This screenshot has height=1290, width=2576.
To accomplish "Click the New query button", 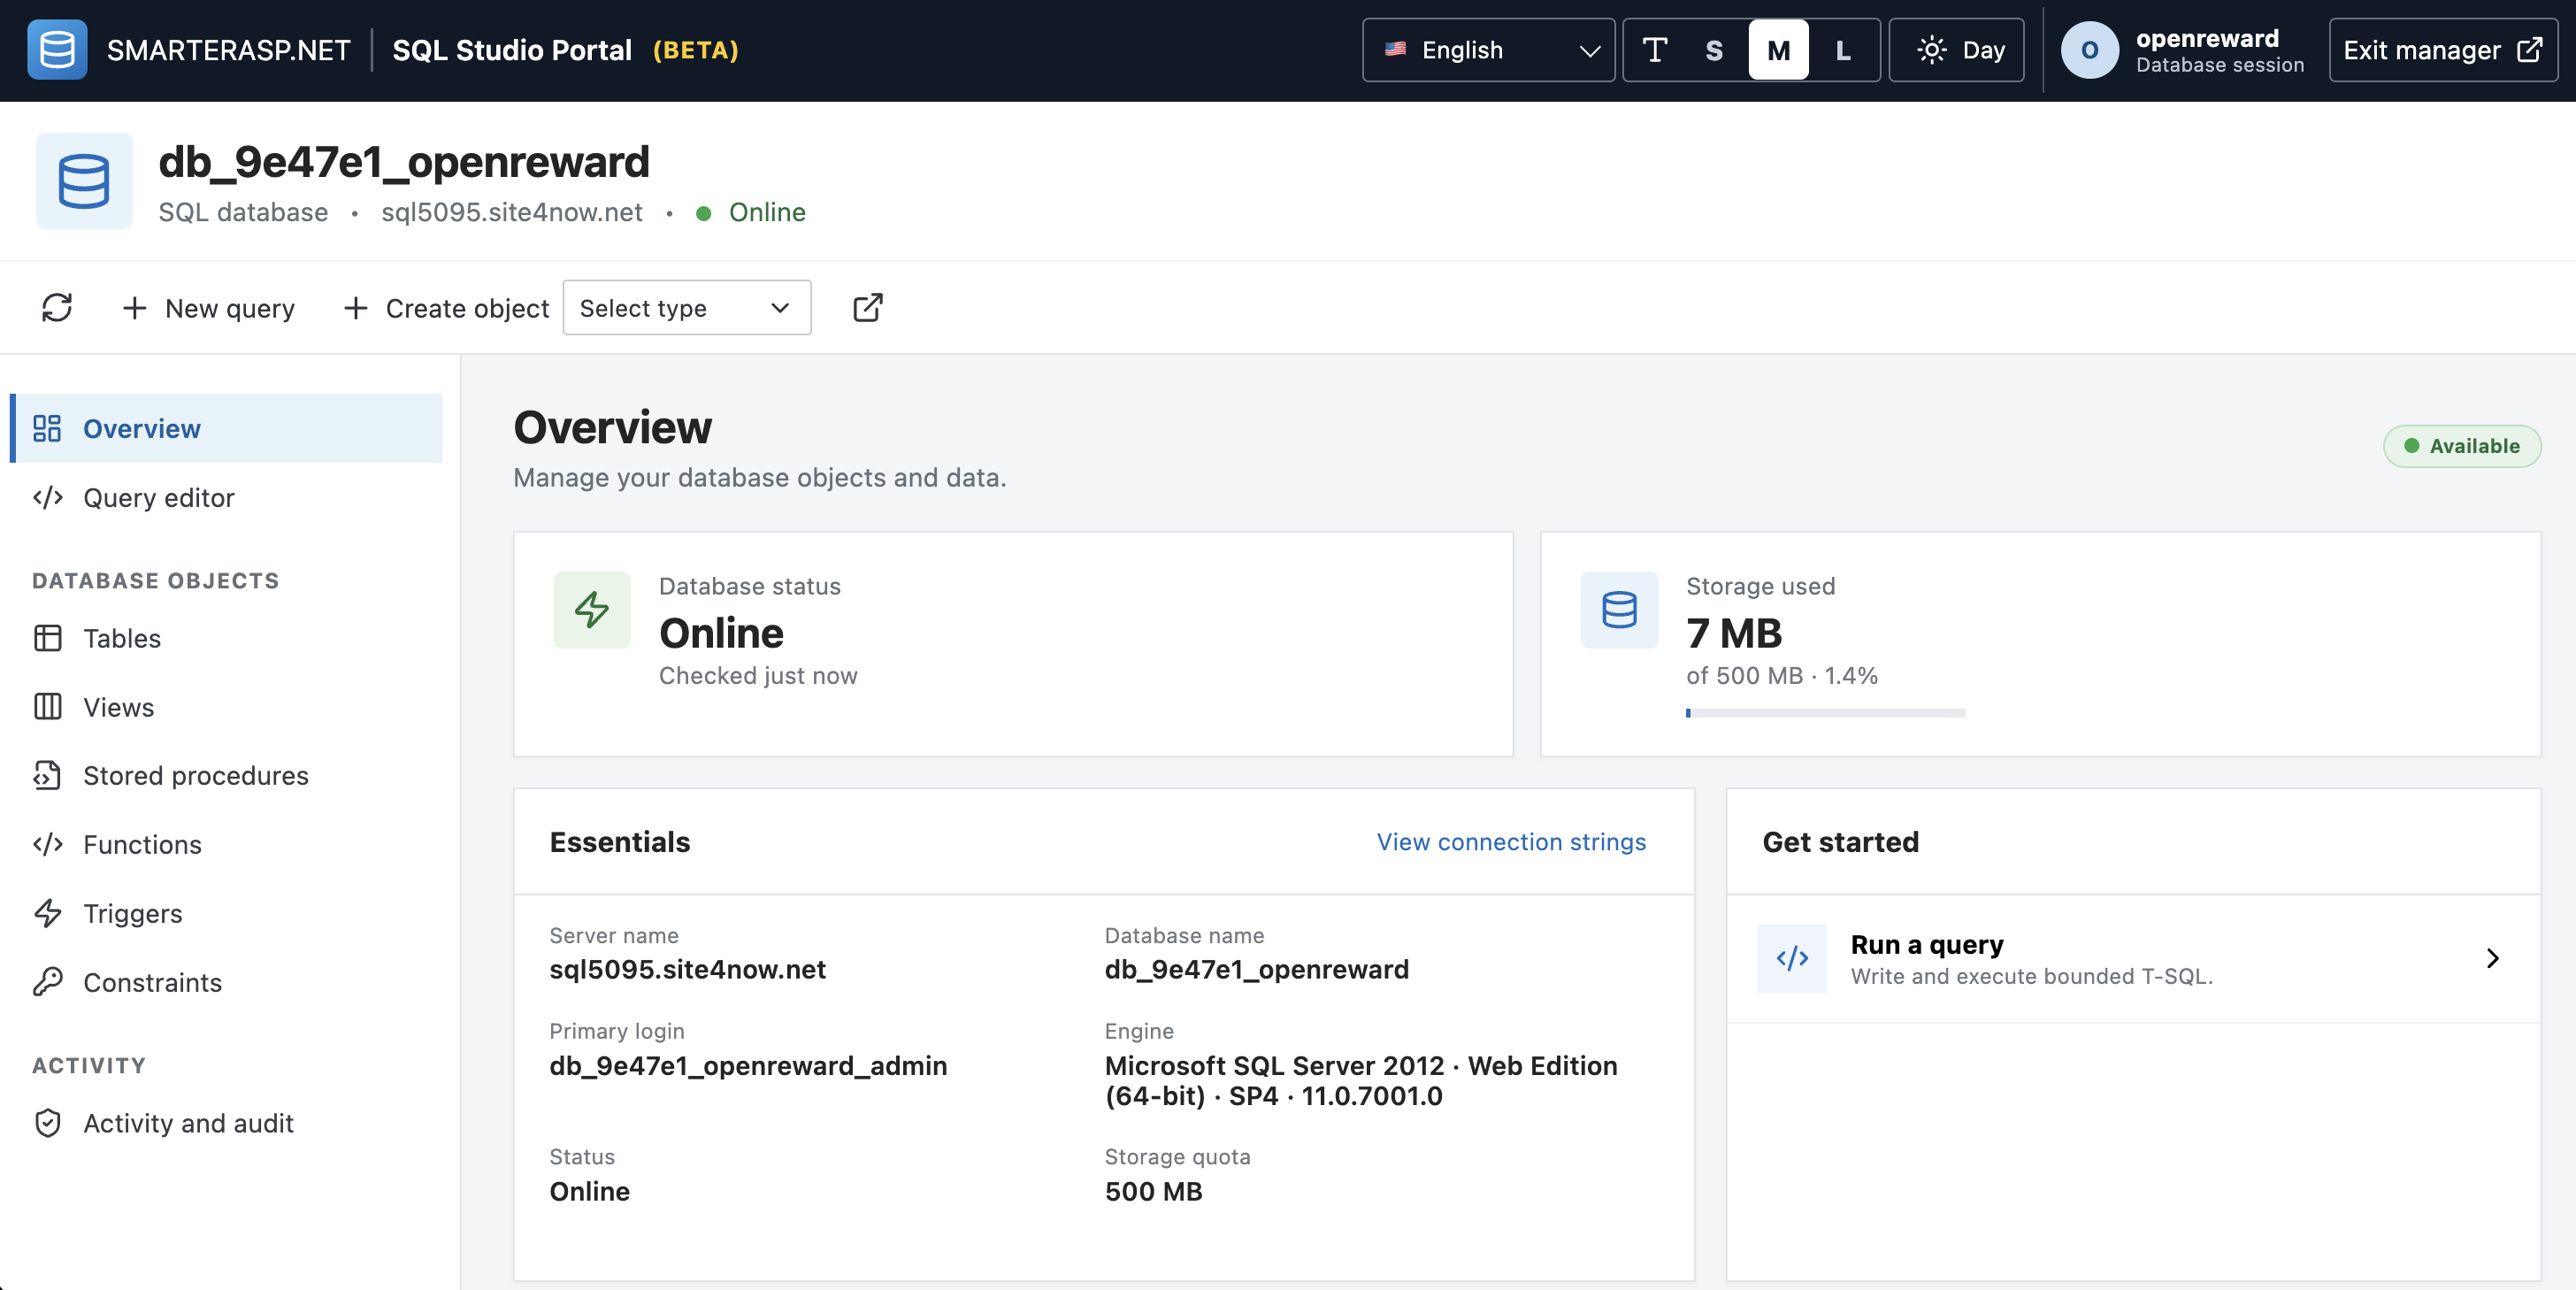I will [x=208, y=308].
